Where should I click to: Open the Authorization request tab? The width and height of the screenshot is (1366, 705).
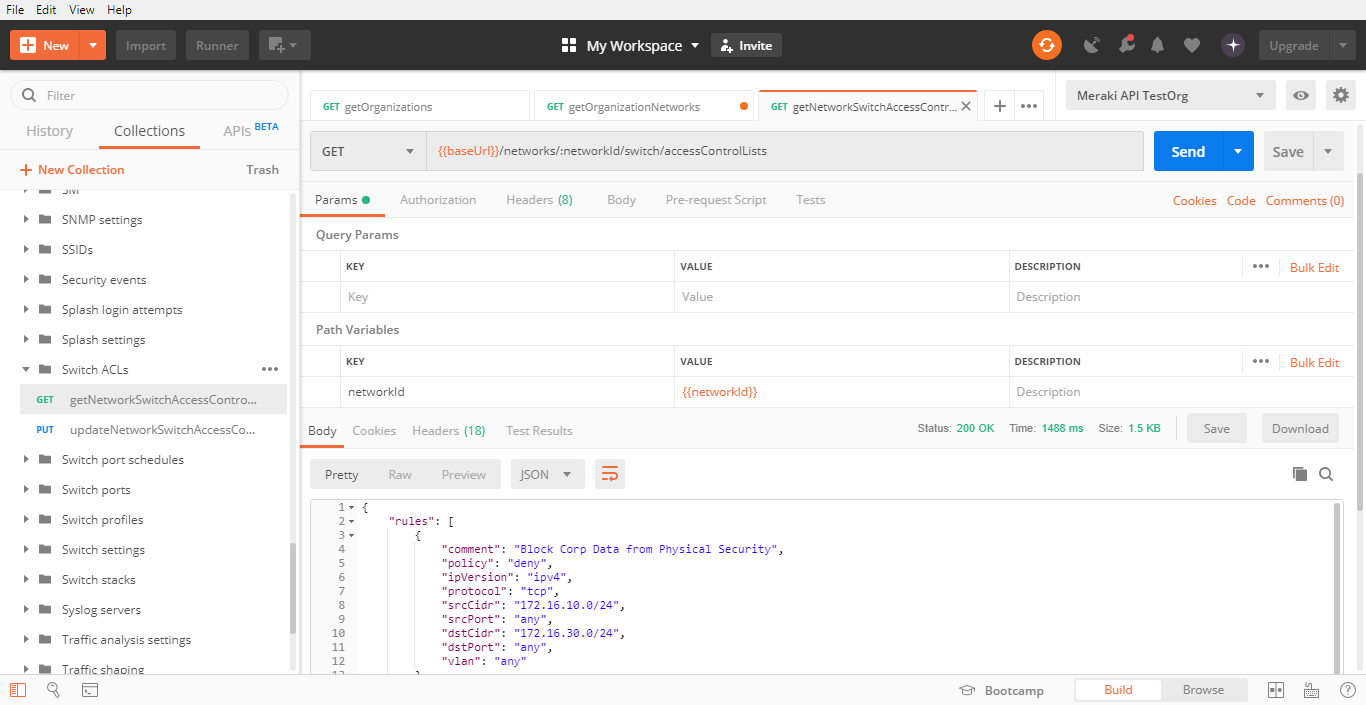pos(438,200)
